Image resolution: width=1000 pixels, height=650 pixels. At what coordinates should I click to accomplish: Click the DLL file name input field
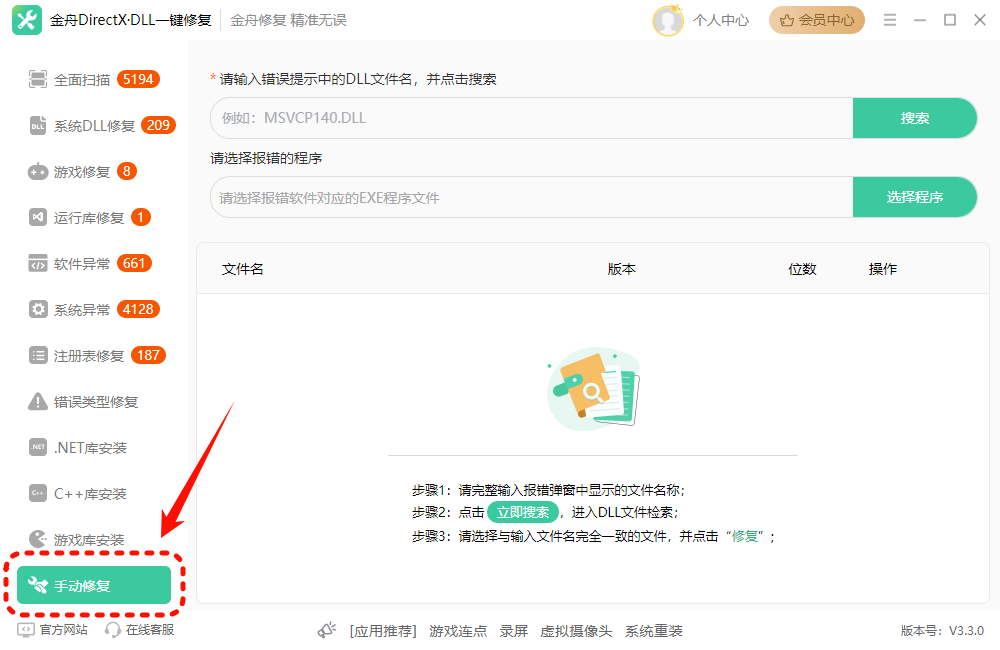[532, 118]
